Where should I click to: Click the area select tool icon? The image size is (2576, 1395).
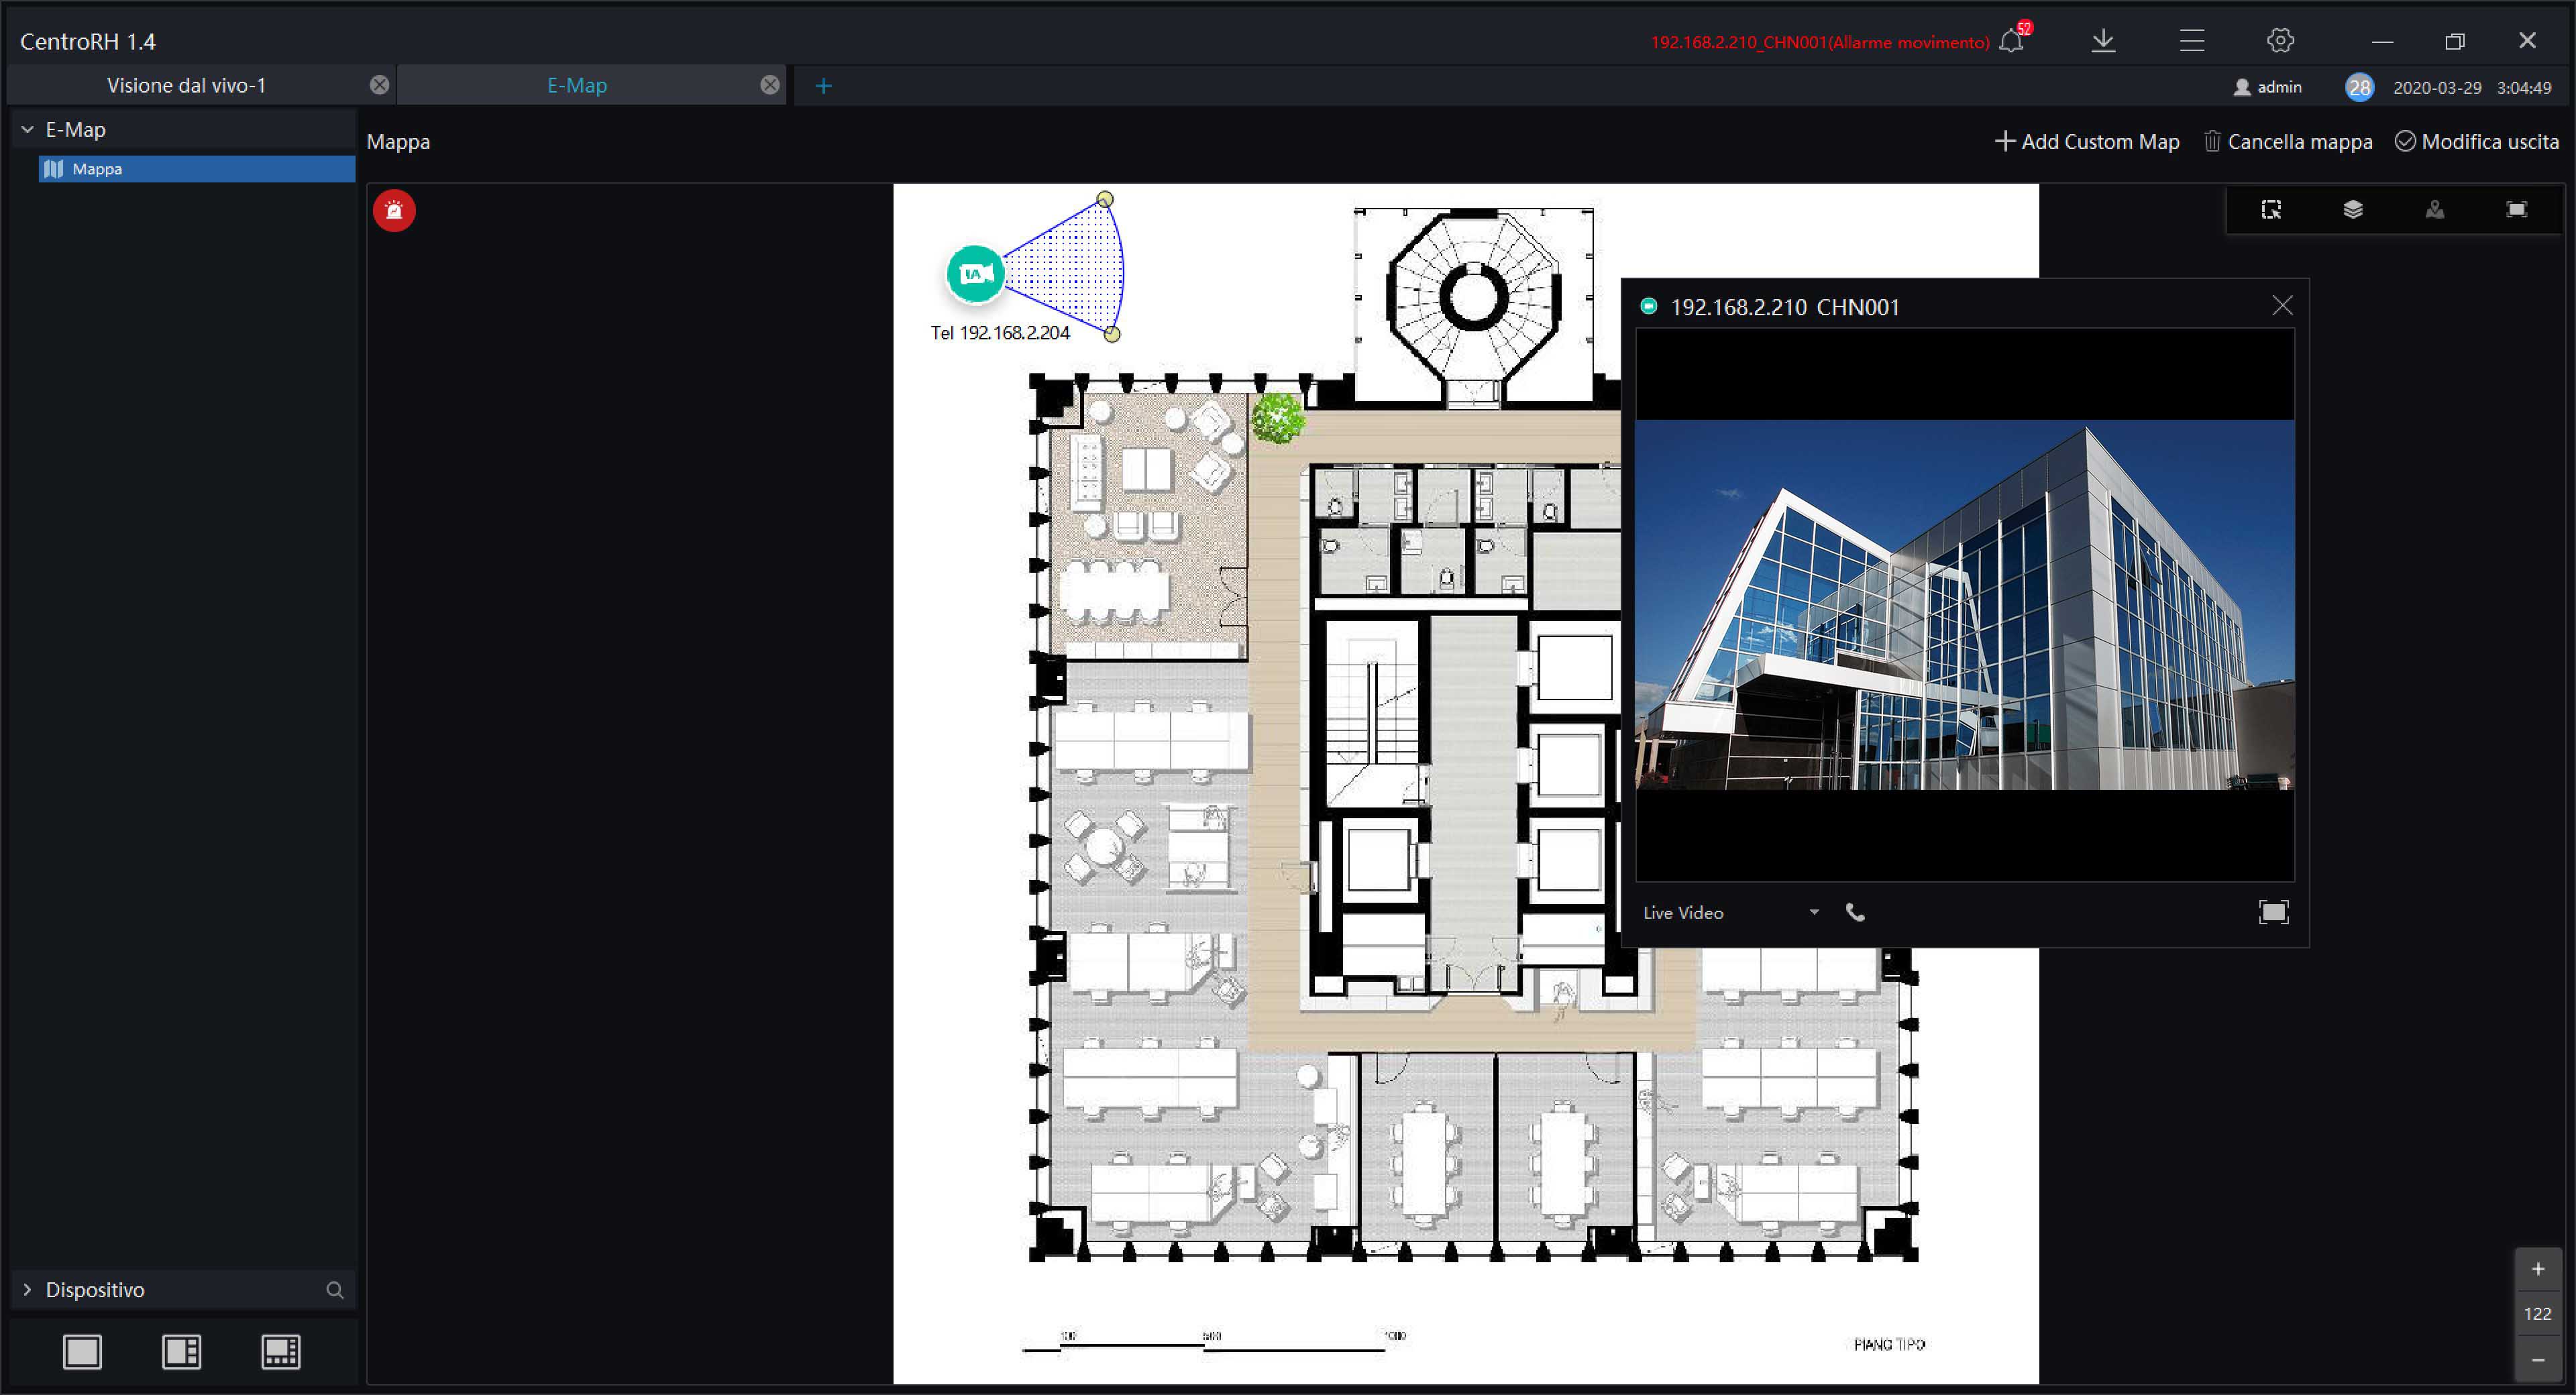coord(2271,209)
